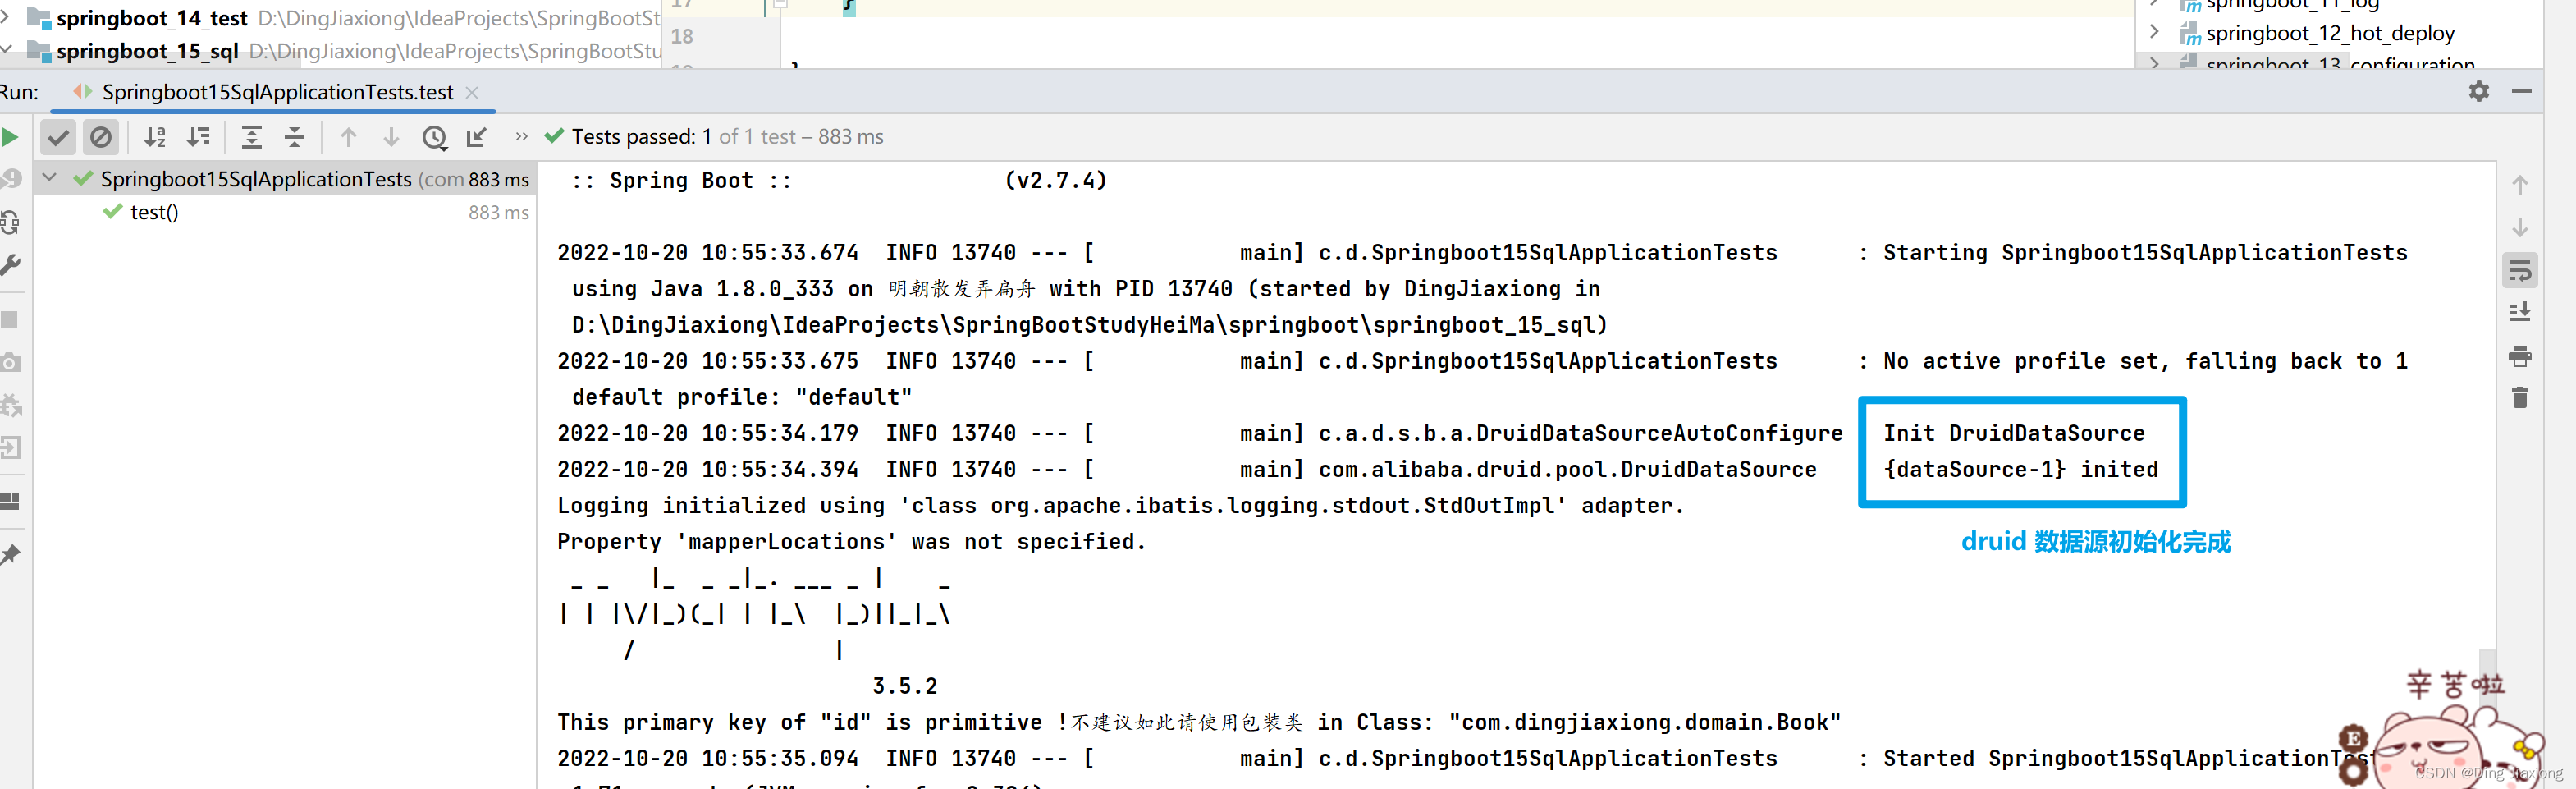Click editor line number 18
Image resolution: width=2576 pixels, height=789 pixels.
point(682,36)
